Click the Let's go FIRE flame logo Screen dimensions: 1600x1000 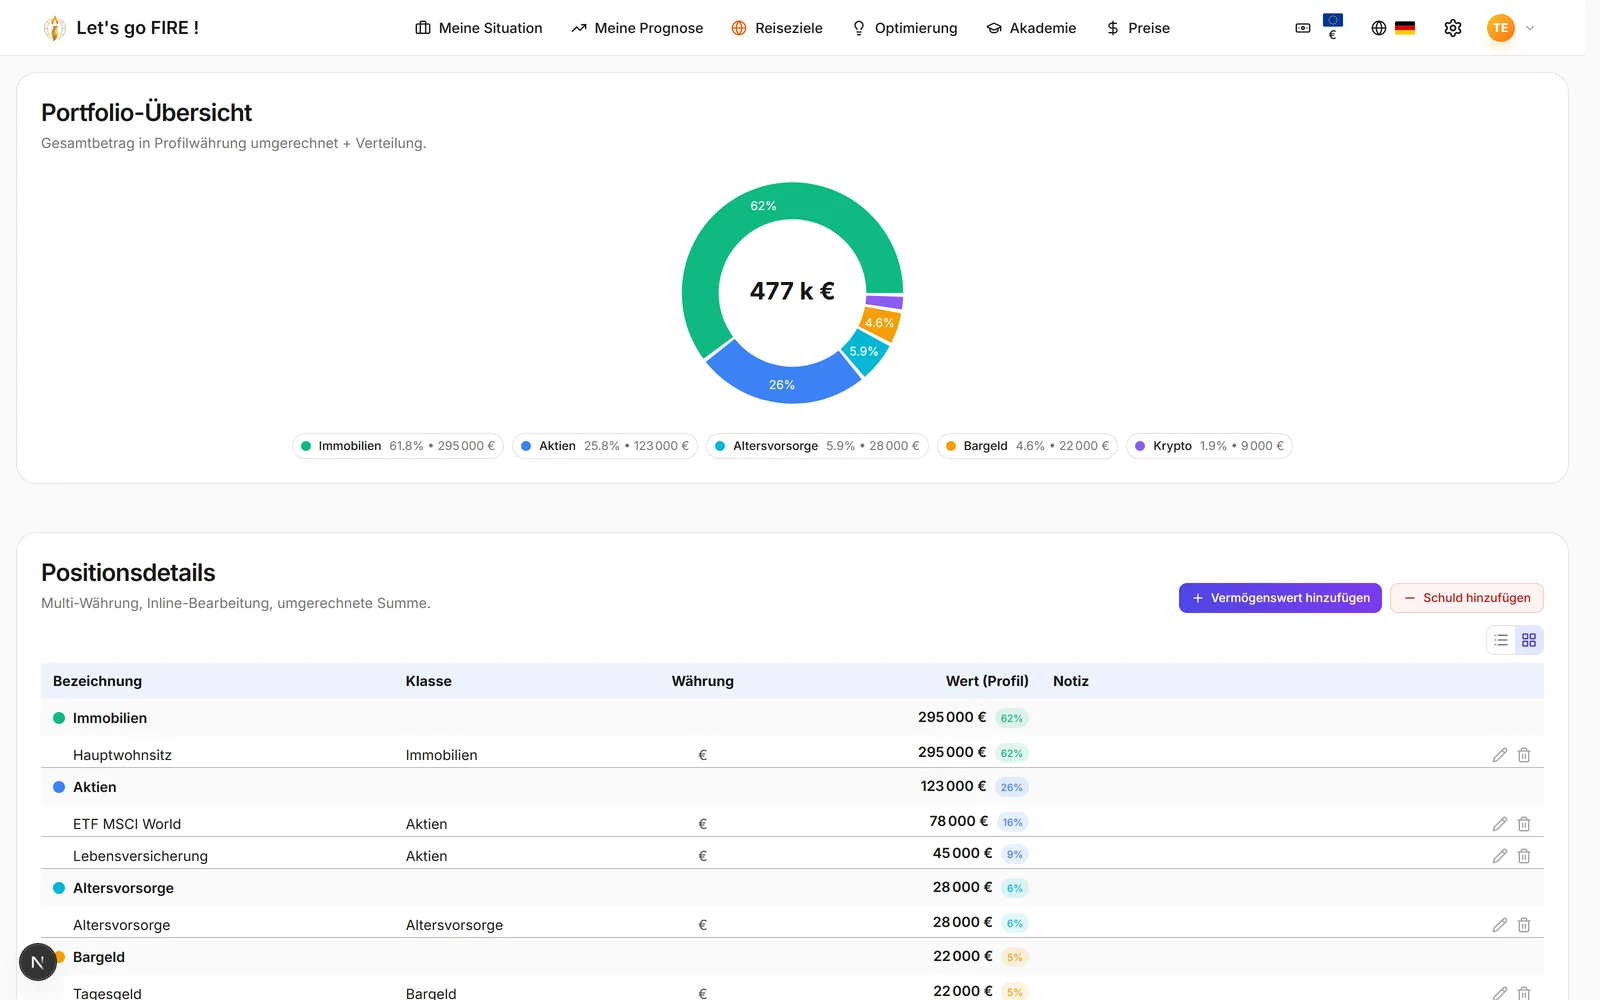(54, 28)
